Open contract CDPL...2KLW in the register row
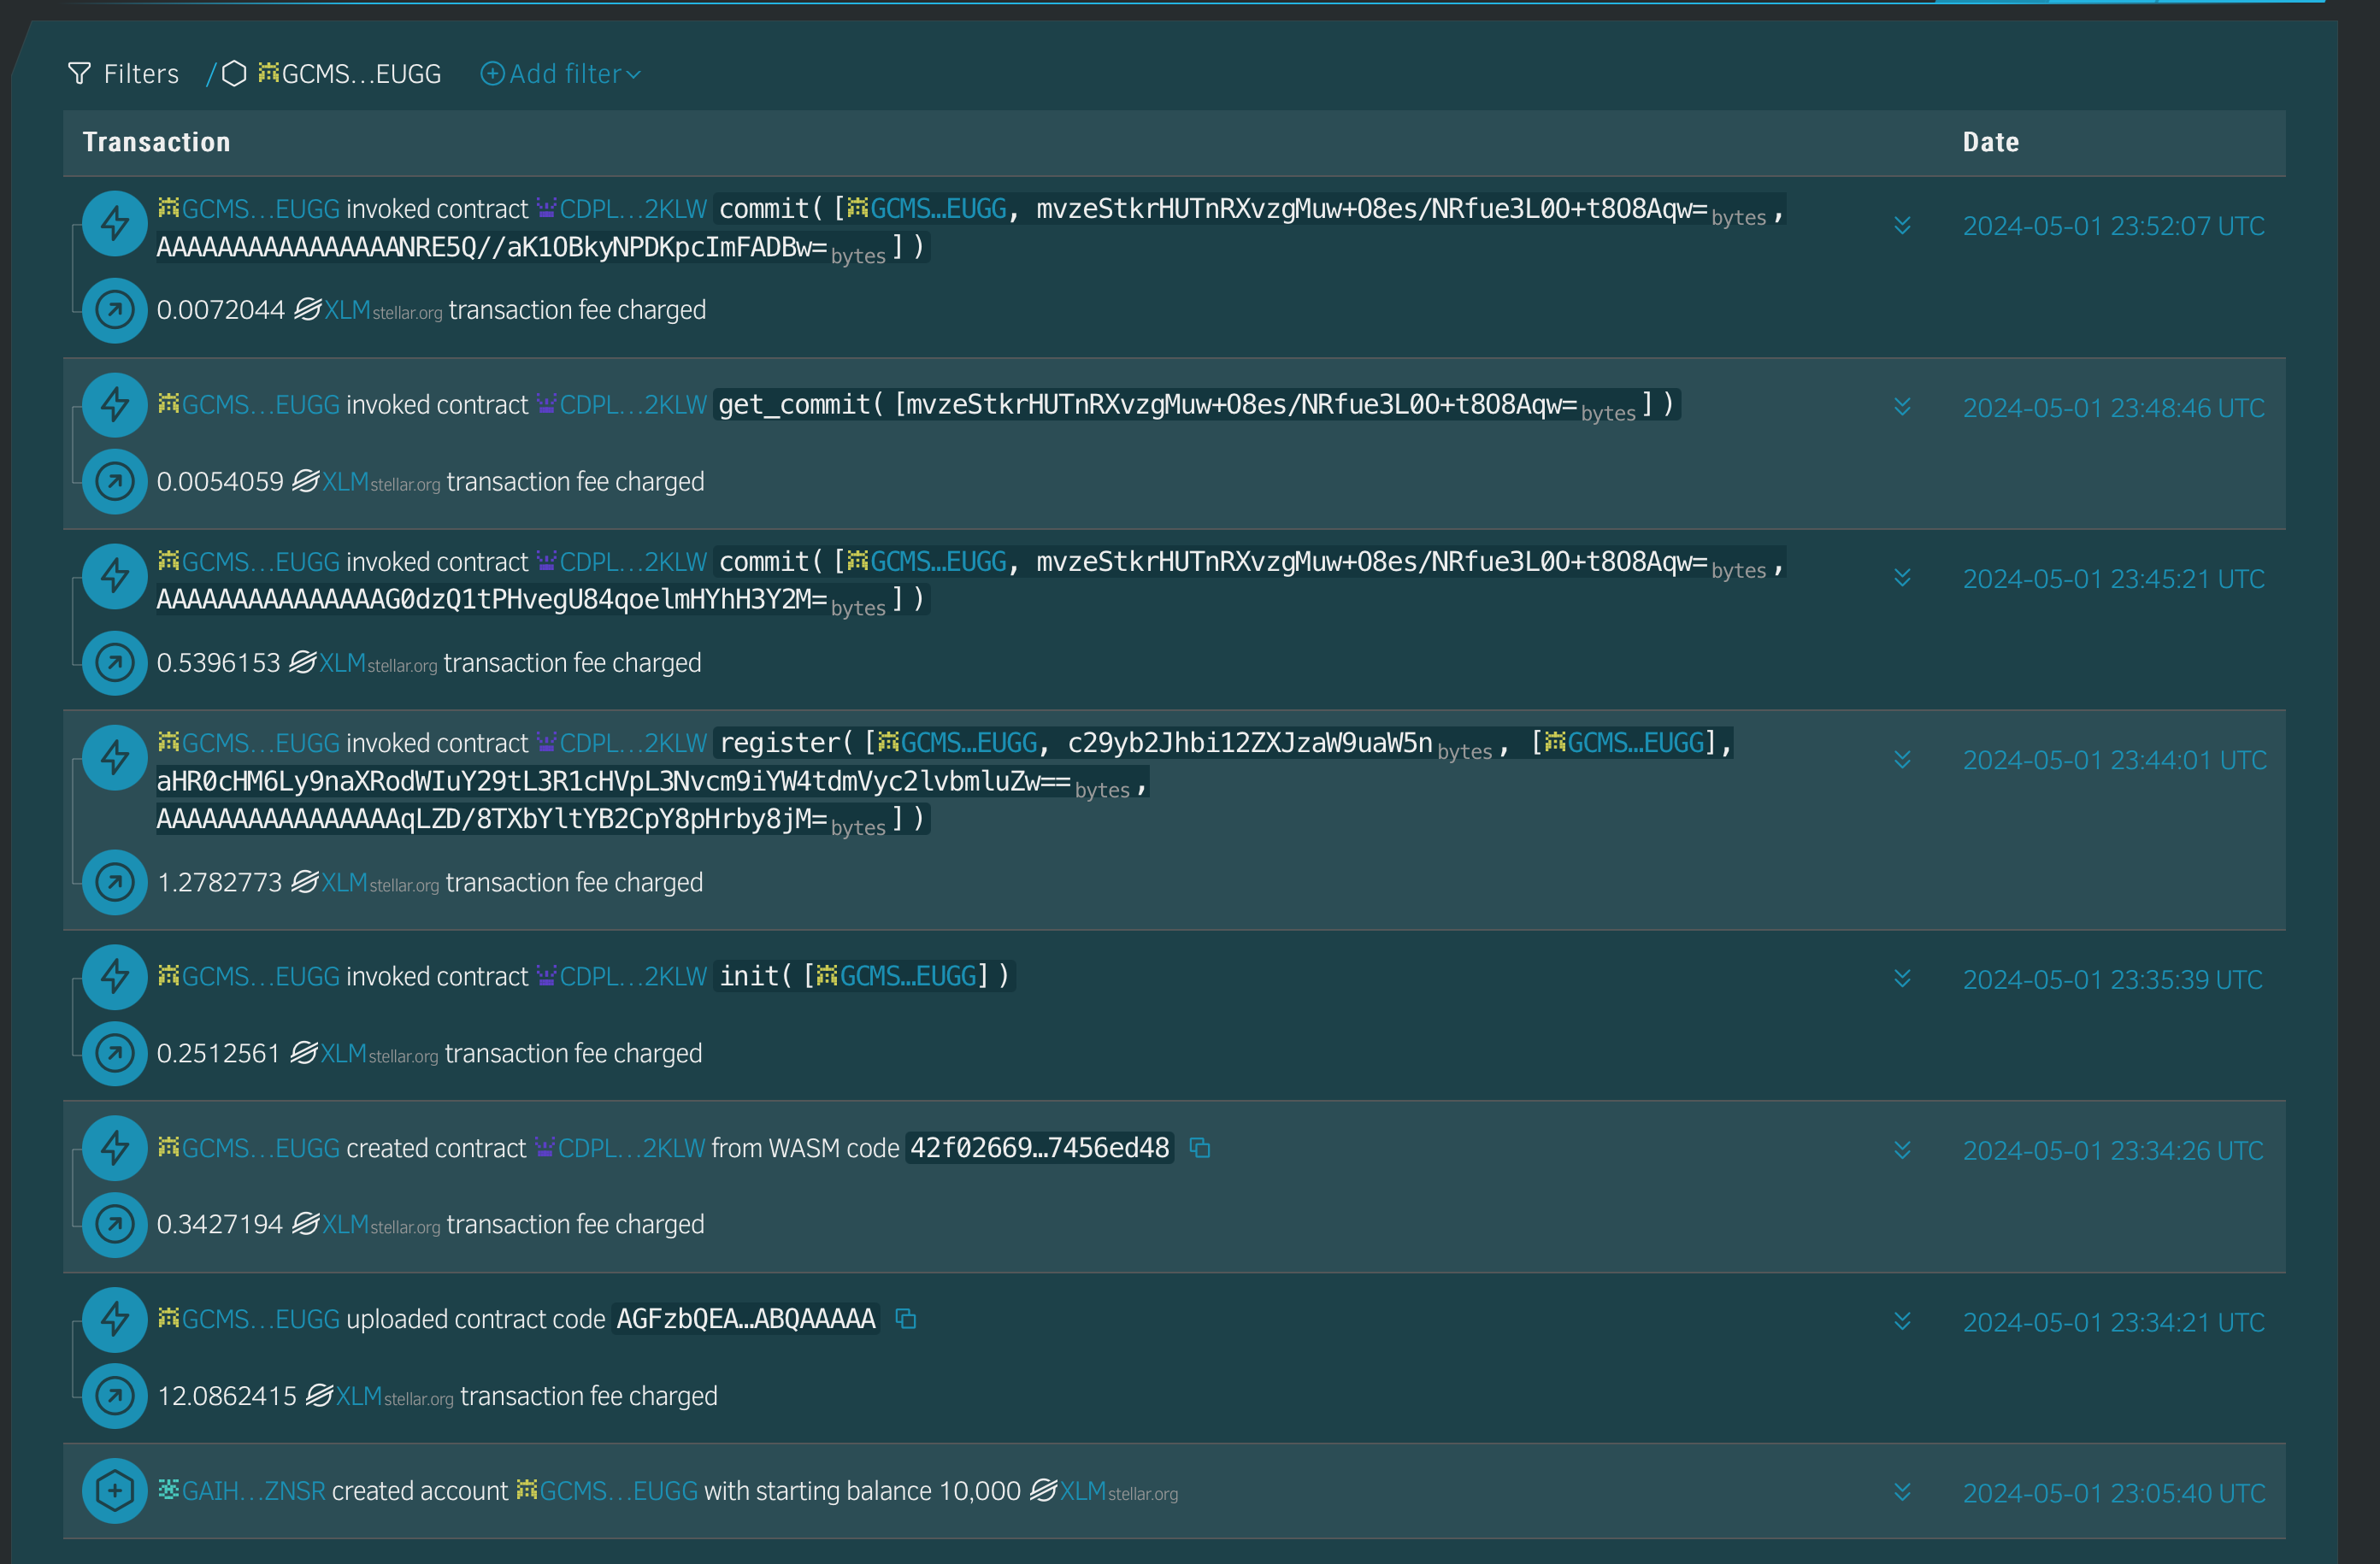 [622, 743]
